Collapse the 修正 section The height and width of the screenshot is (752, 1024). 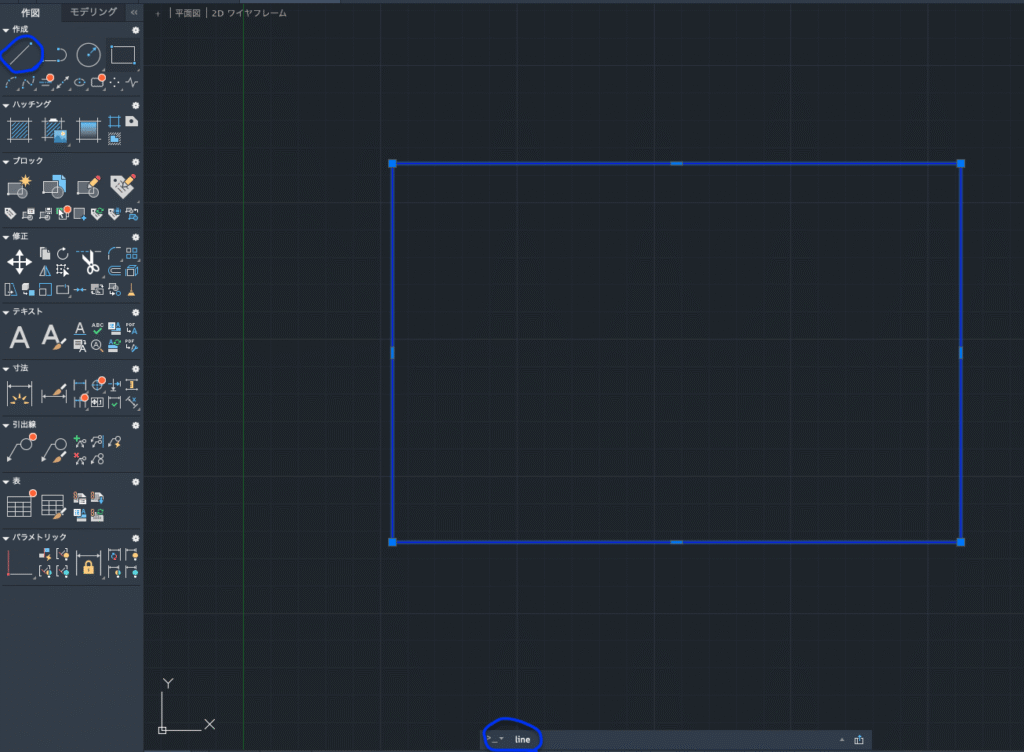tap(6, 236)
